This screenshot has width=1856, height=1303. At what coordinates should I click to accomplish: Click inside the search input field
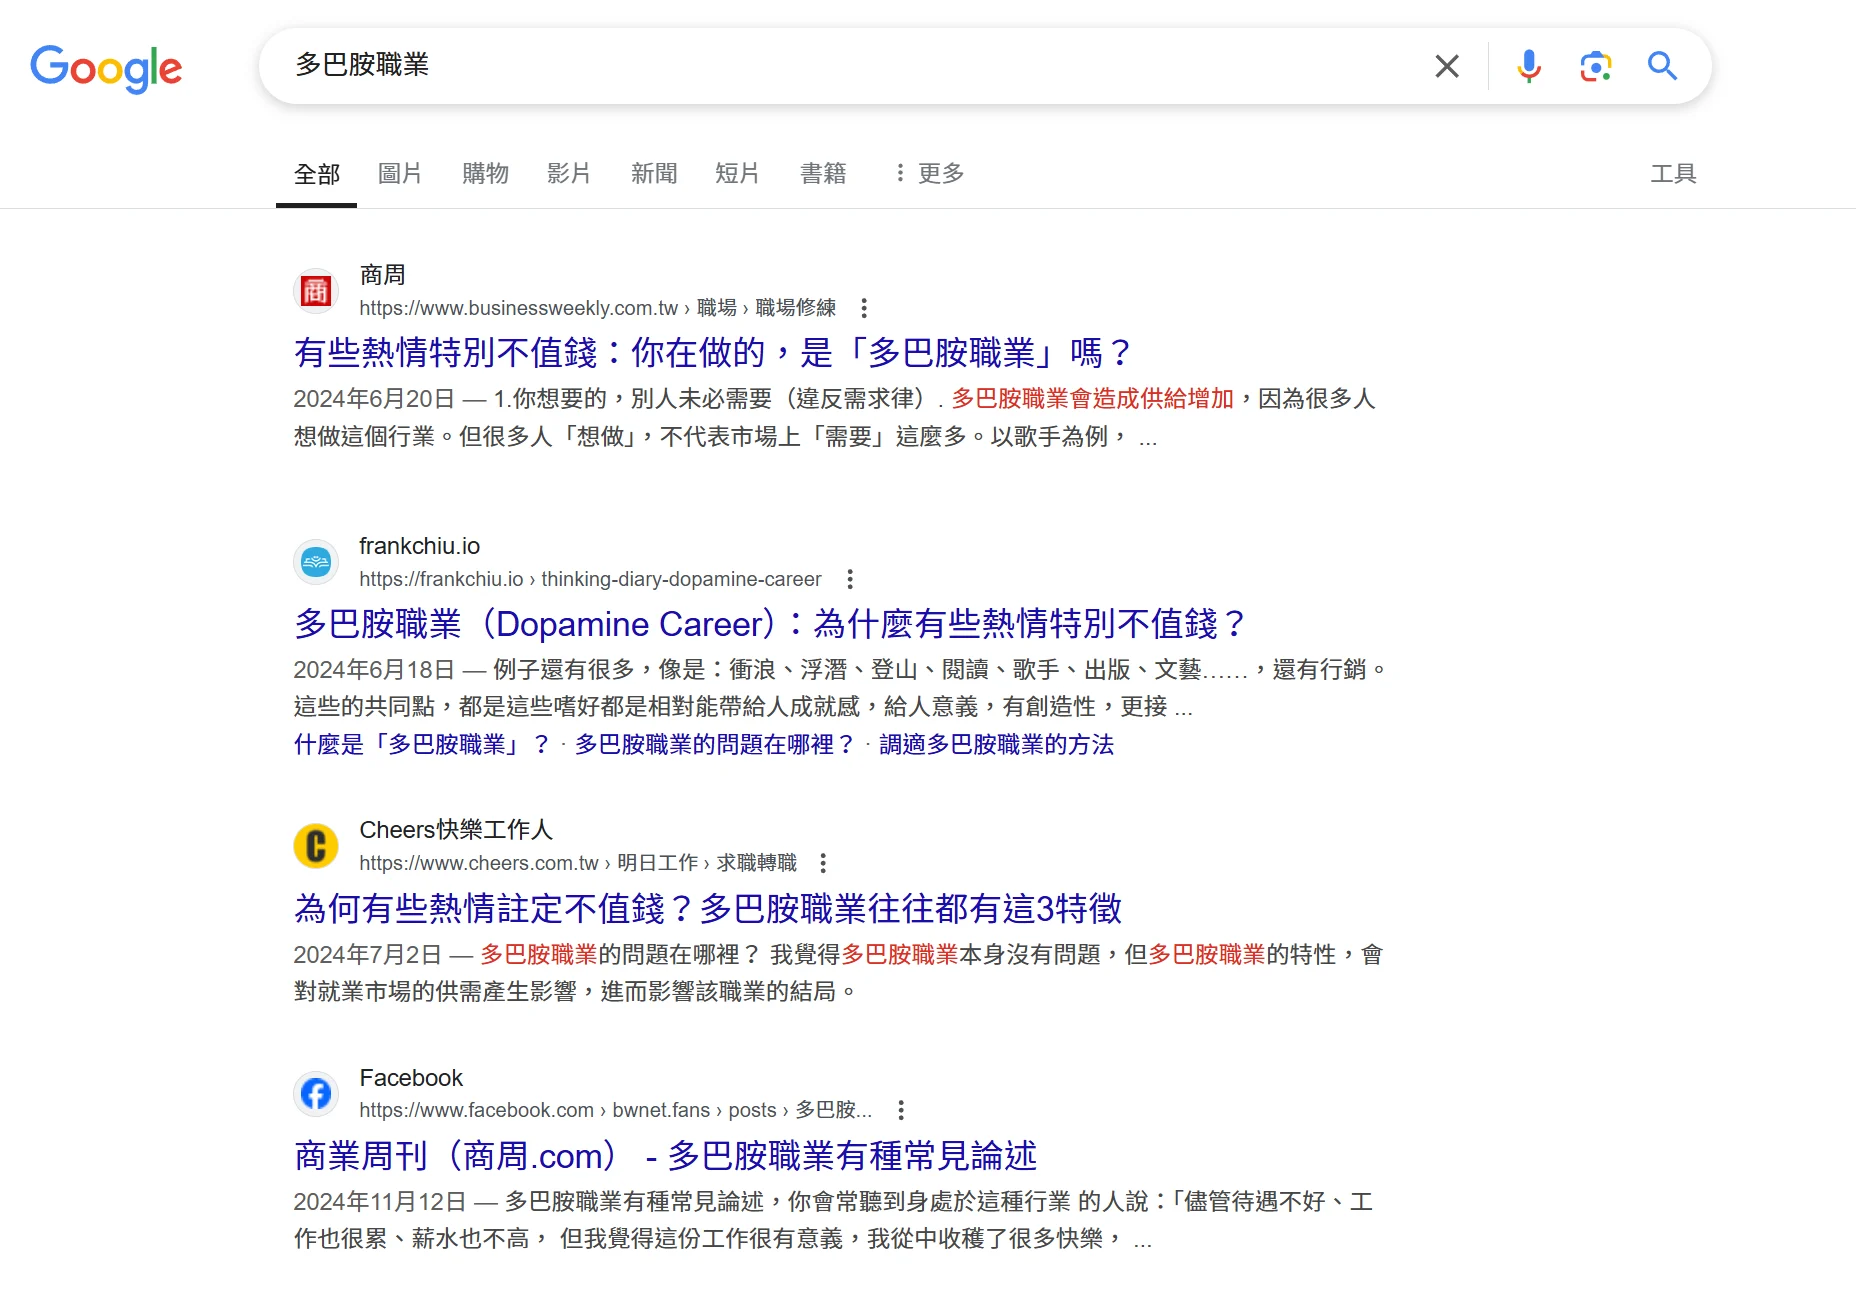pos(850,66)
